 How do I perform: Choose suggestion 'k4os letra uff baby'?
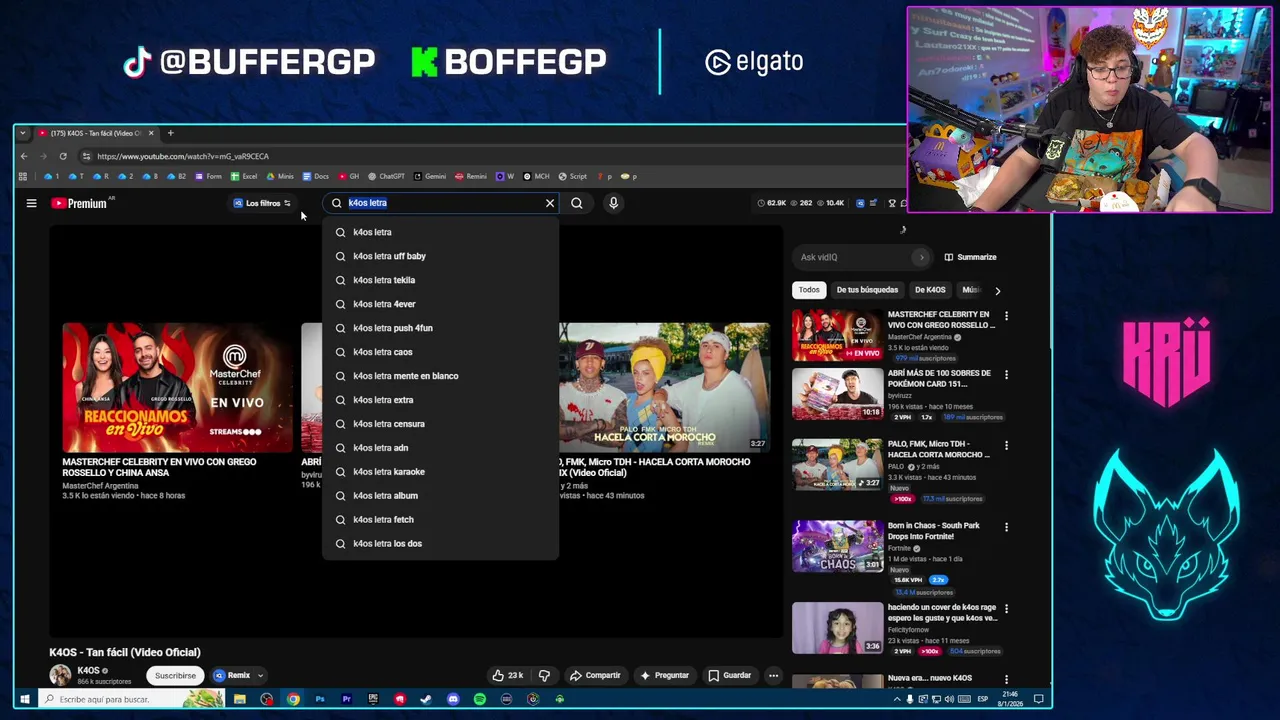(x=440, y=256)
